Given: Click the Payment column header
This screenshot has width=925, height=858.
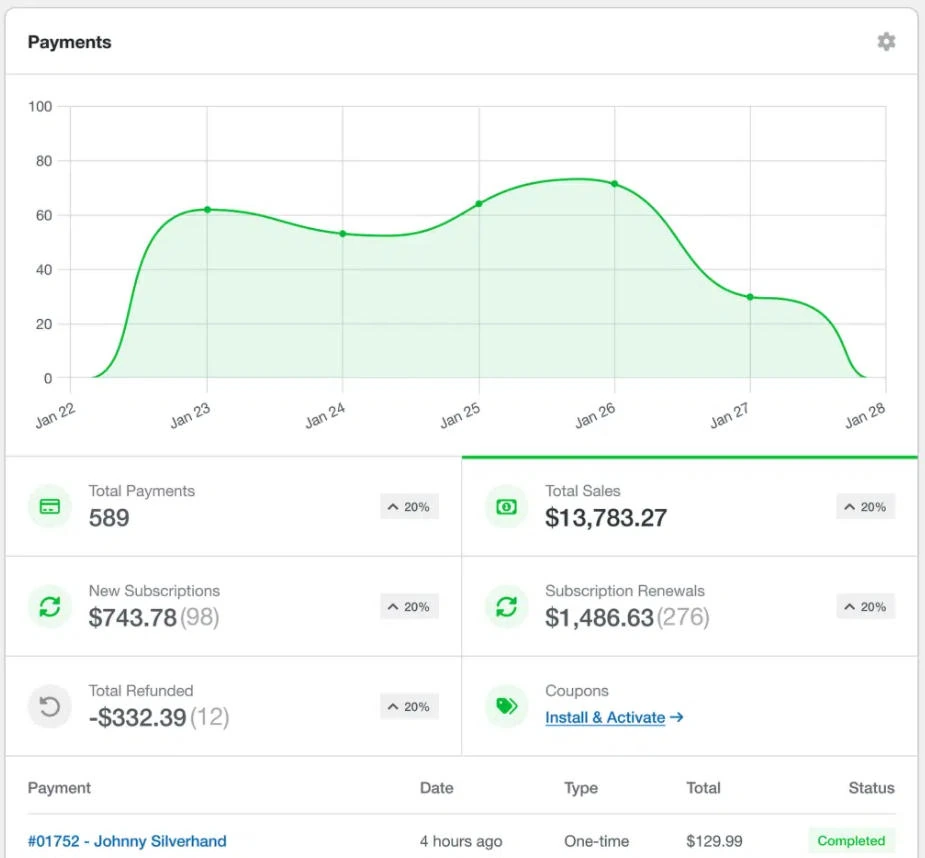Looking at the screenshot, I should coord(59,788).
